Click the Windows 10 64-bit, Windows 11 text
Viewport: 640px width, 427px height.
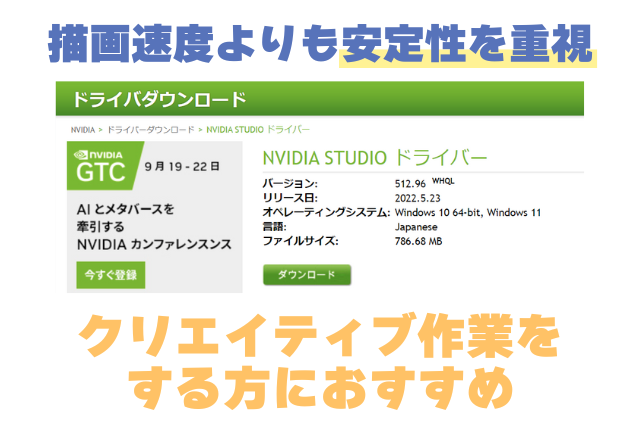point(467,213)
